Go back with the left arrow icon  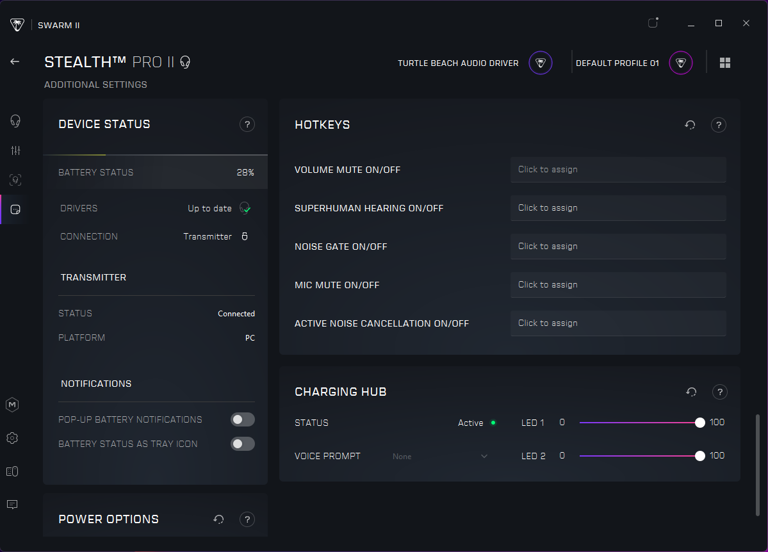point(15,62)
